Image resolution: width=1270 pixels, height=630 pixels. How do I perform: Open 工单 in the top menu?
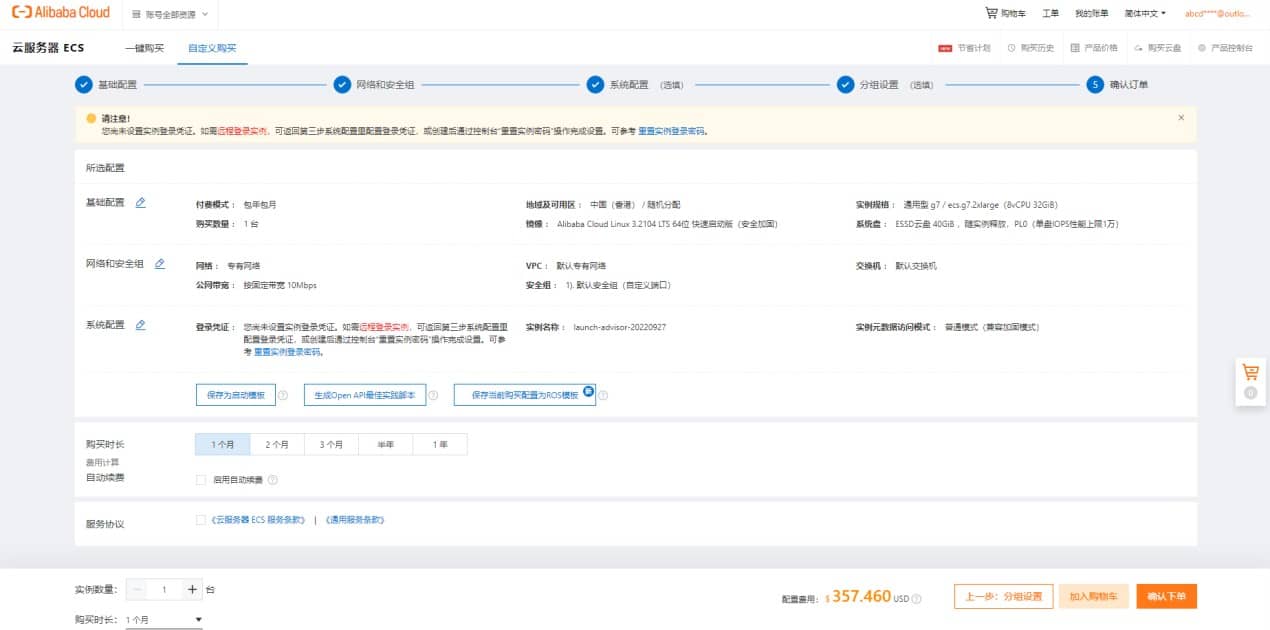pyautogui.click(x=1051, y=14)
